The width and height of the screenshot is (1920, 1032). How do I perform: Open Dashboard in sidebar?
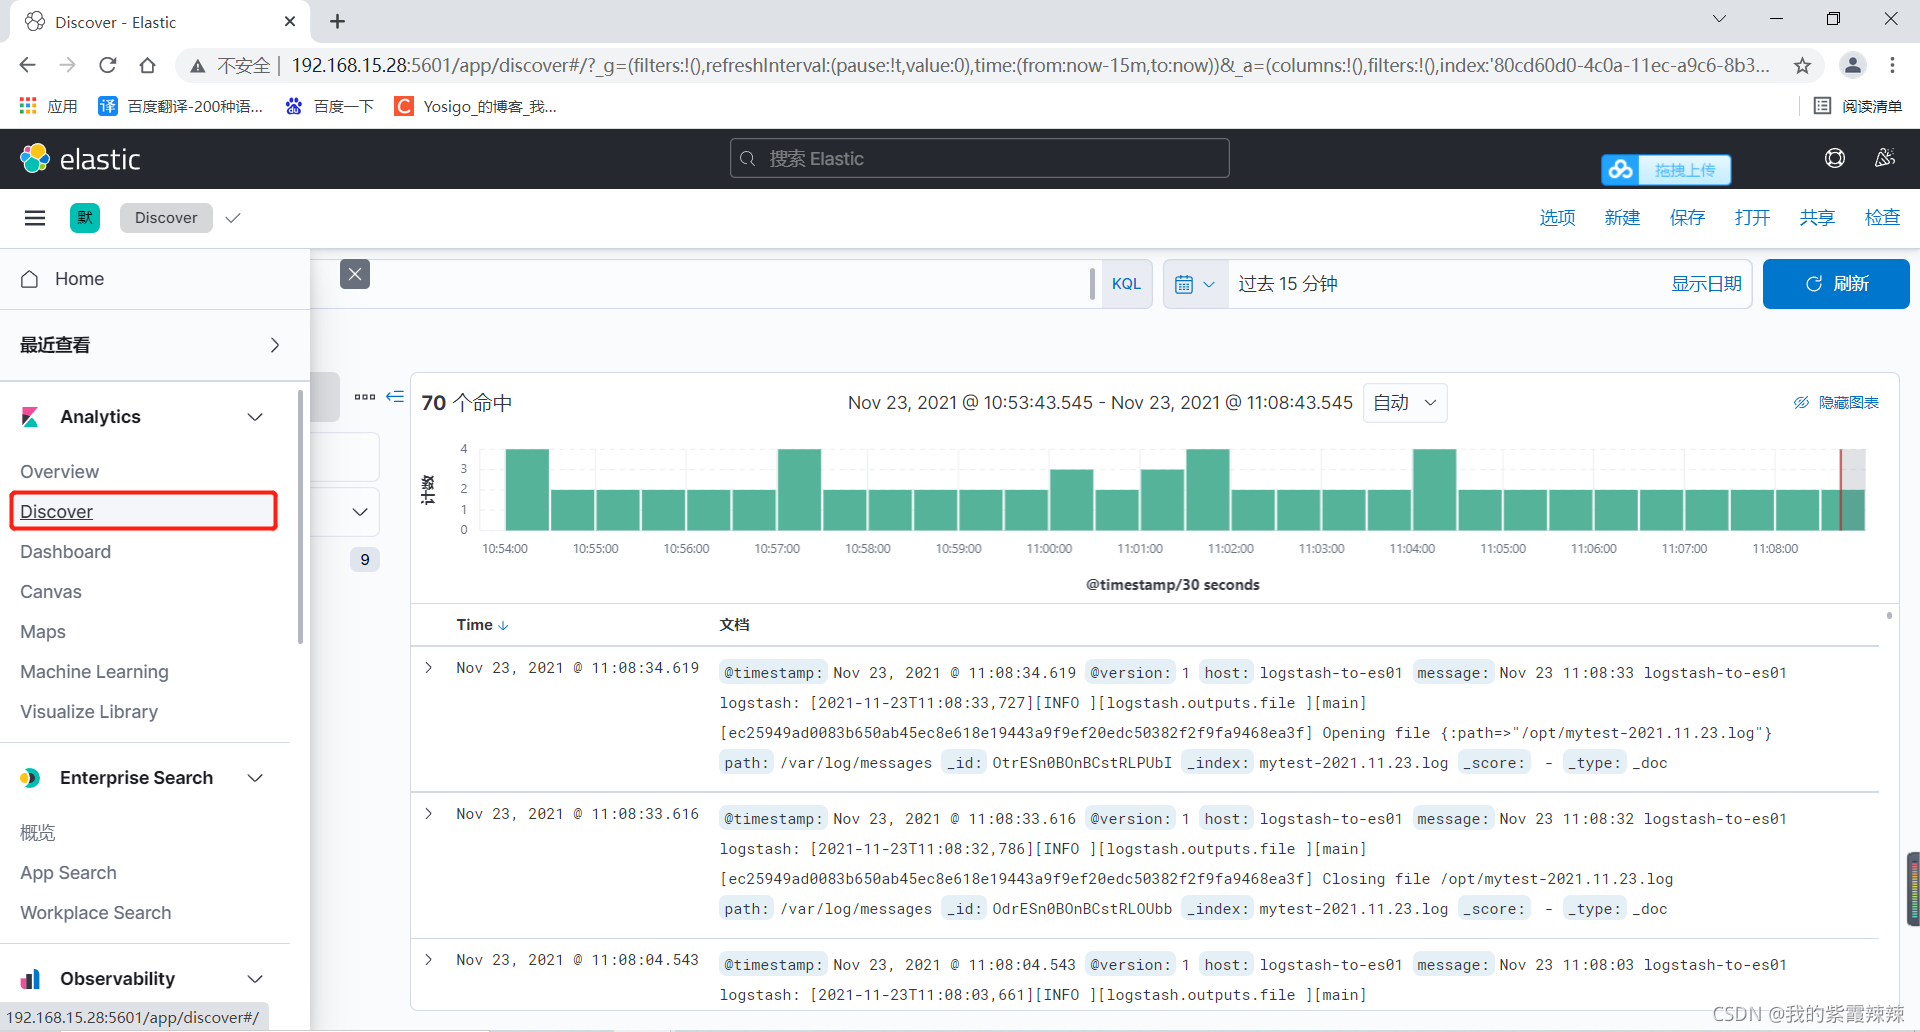(x=66, y=552)
